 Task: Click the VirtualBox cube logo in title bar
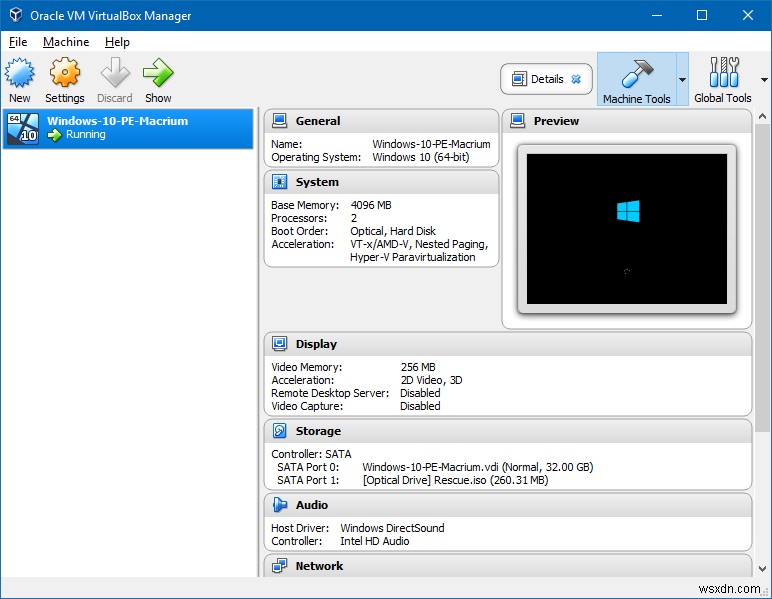[16, 15]
